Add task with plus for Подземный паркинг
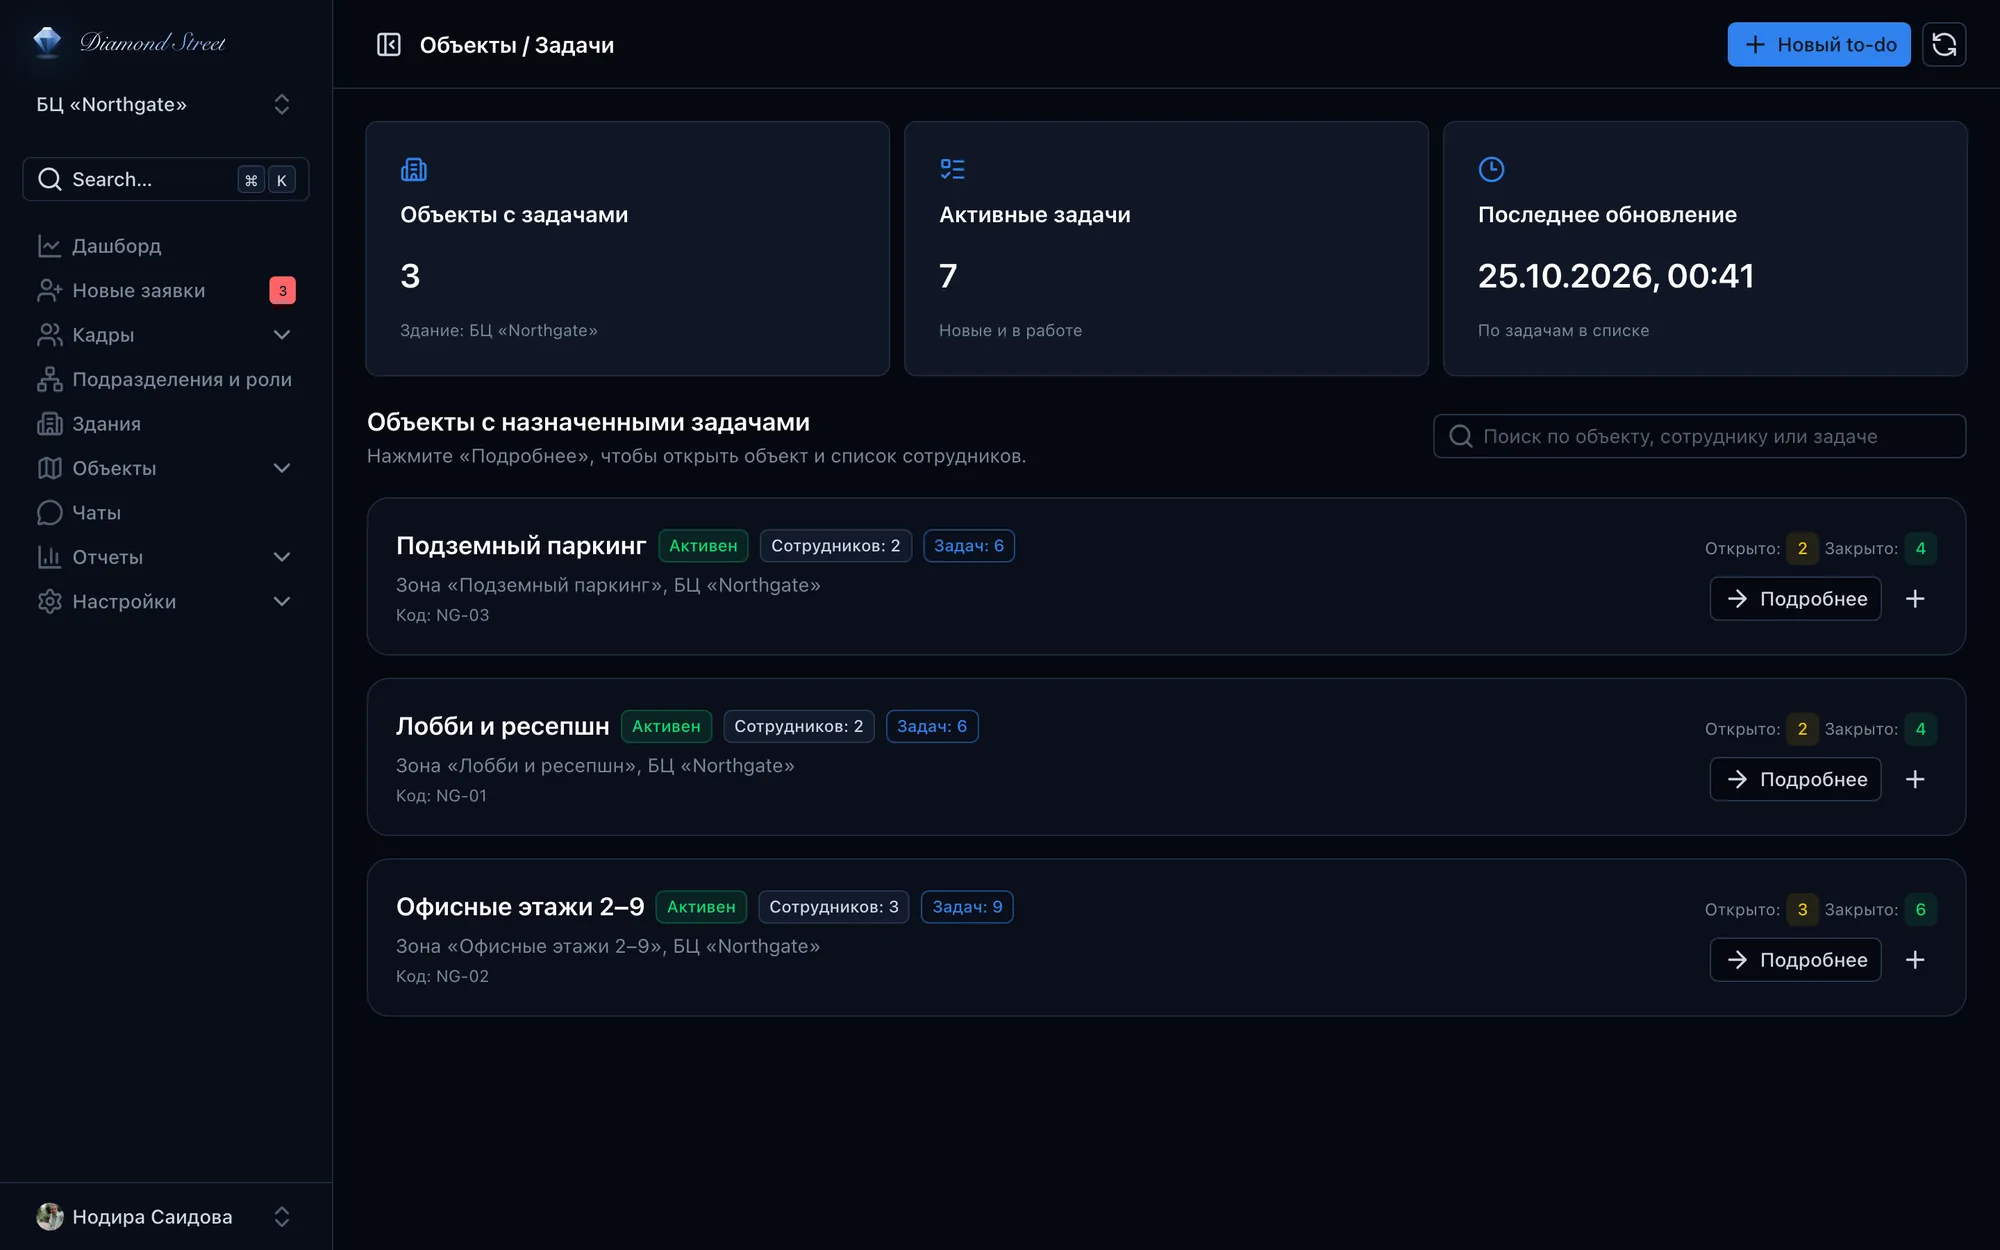The height and width of the screenshot is (1250, 2000). 1915,599
